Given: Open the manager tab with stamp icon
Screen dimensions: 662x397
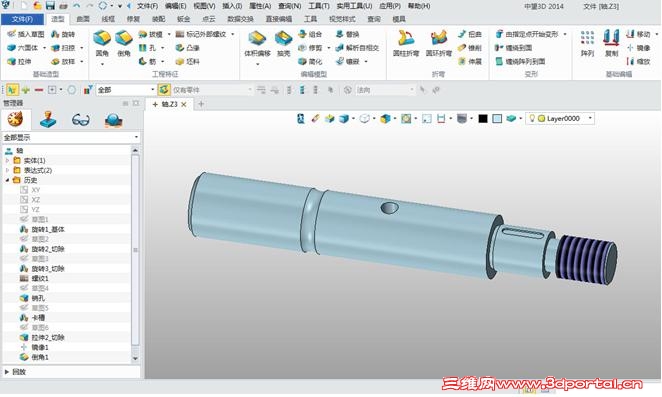Looking at the screenshot, I should click(48, 120).
